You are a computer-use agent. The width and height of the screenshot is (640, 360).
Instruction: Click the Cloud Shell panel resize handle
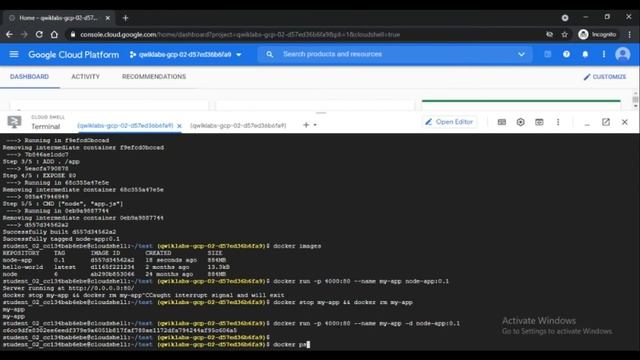pos(321,113)
